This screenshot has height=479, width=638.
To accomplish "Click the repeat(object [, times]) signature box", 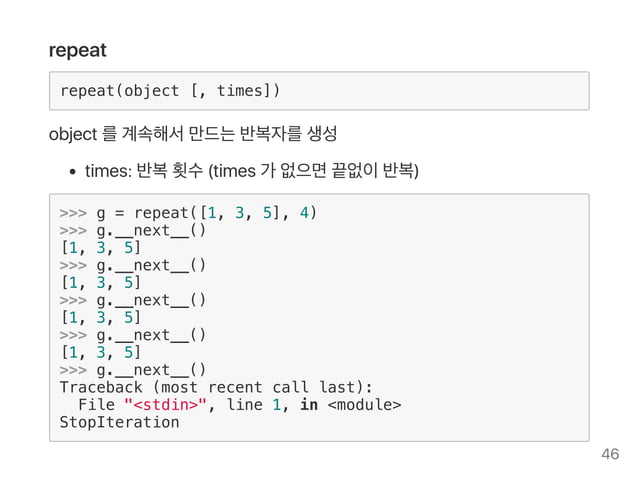I will pos(318,91).
